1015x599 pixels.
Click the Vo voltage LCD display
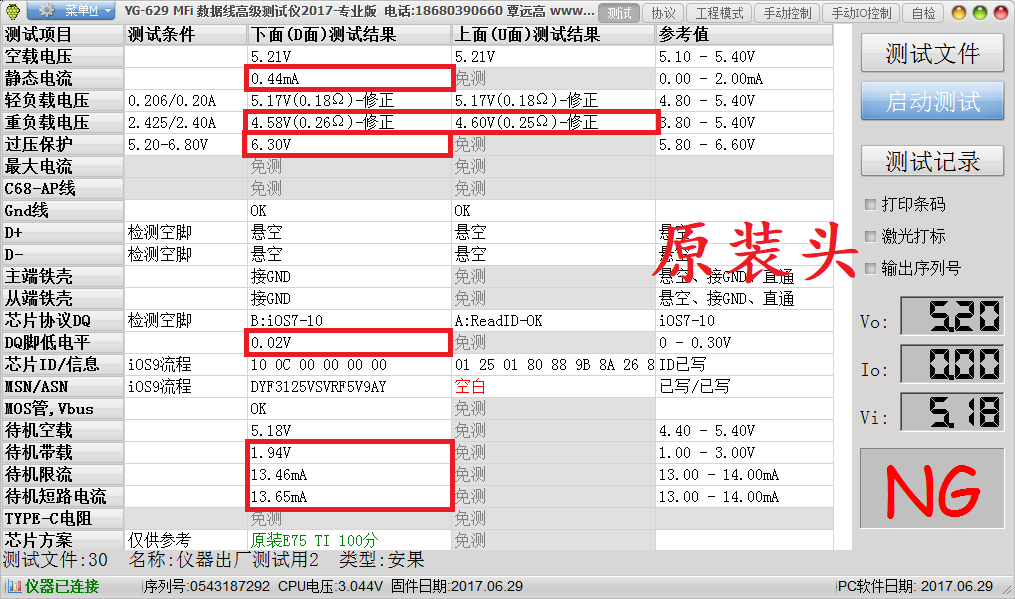(x=952, y=317)
